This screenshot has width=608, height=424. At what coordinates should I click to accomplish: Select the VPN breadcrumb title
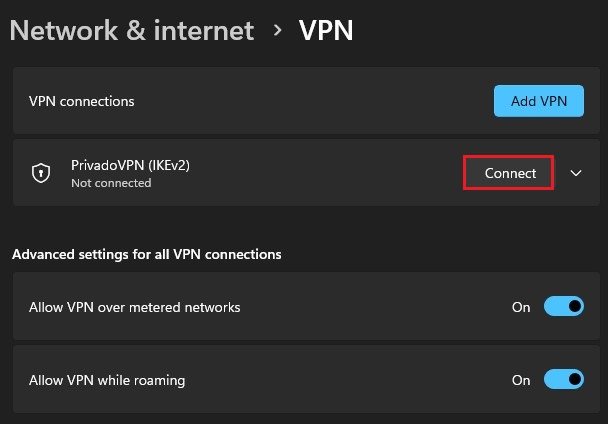click(326, 30)
